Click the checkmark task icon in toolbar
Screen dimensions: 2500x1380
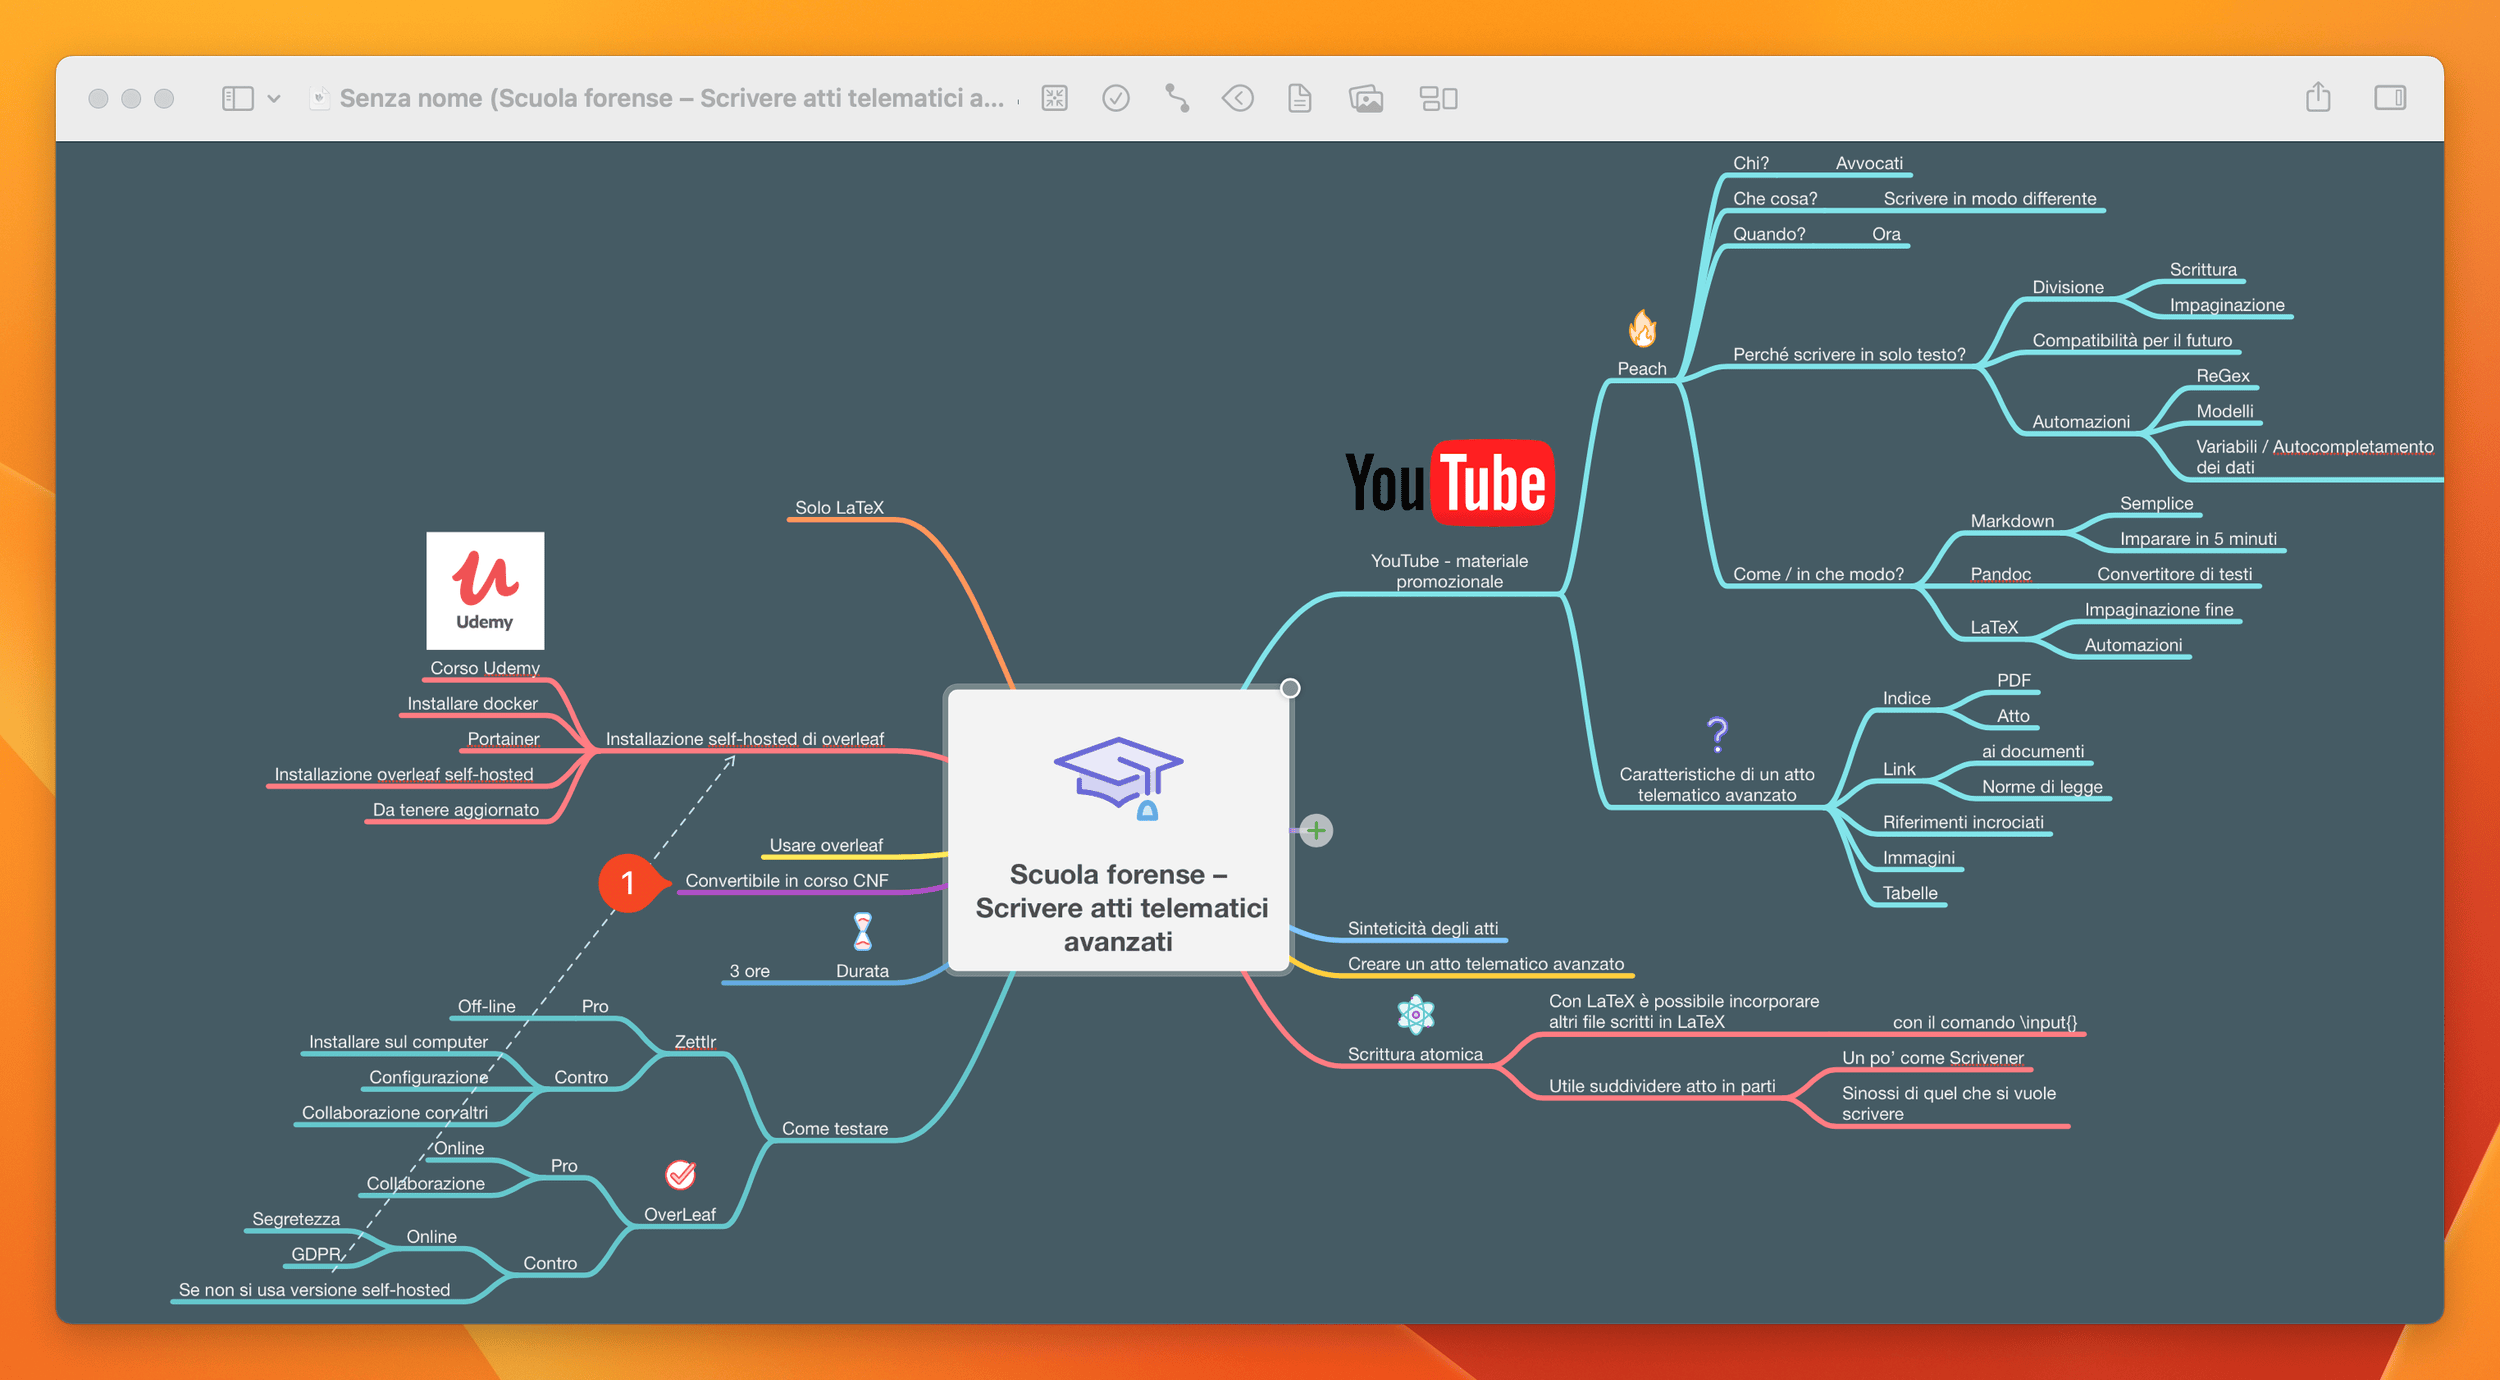point(1116,98)
